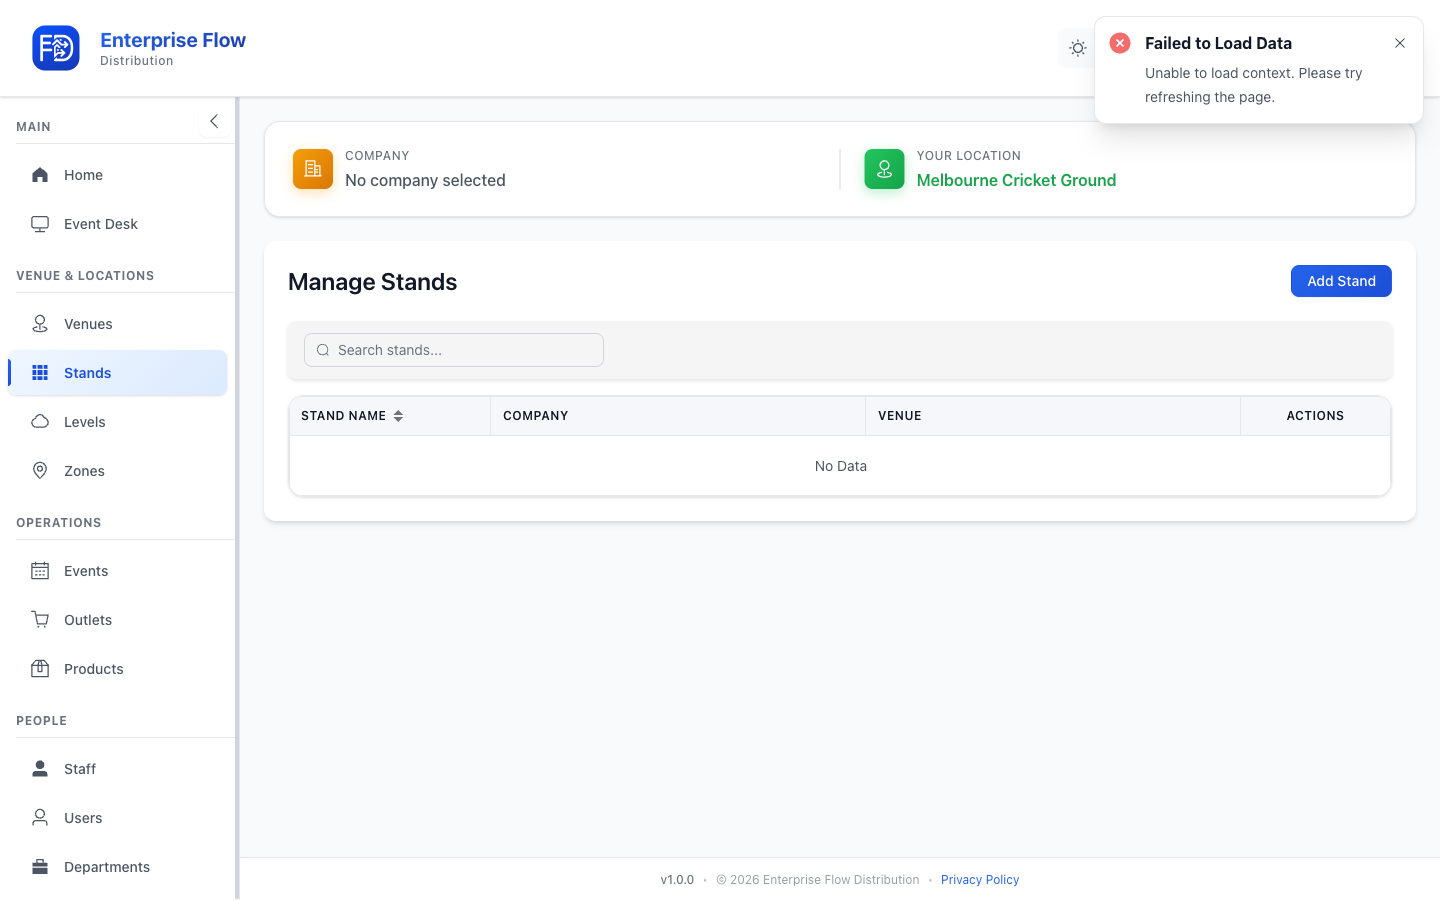Click the Search stands input field
The width and height of the screenshot is (1440, 900).
(454, 350)
